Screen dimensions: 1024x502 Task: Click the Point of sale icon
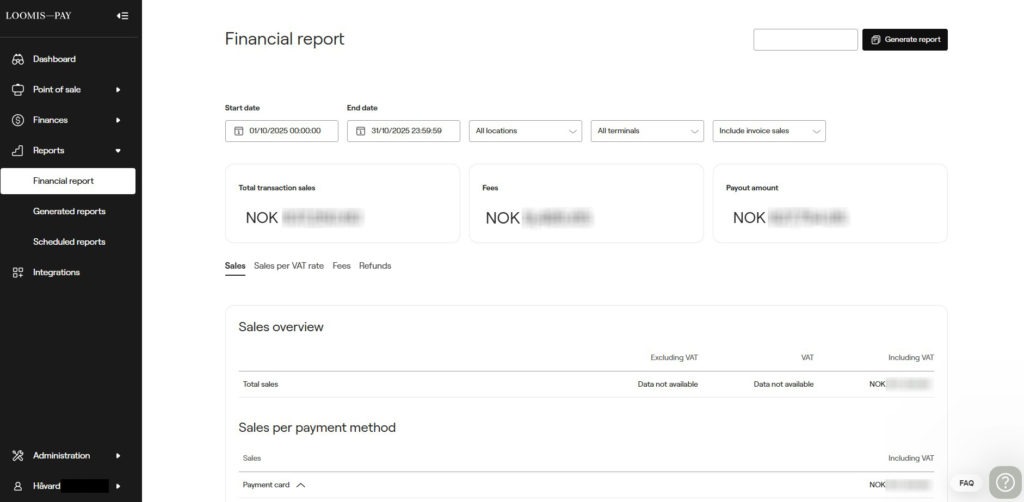18,90
